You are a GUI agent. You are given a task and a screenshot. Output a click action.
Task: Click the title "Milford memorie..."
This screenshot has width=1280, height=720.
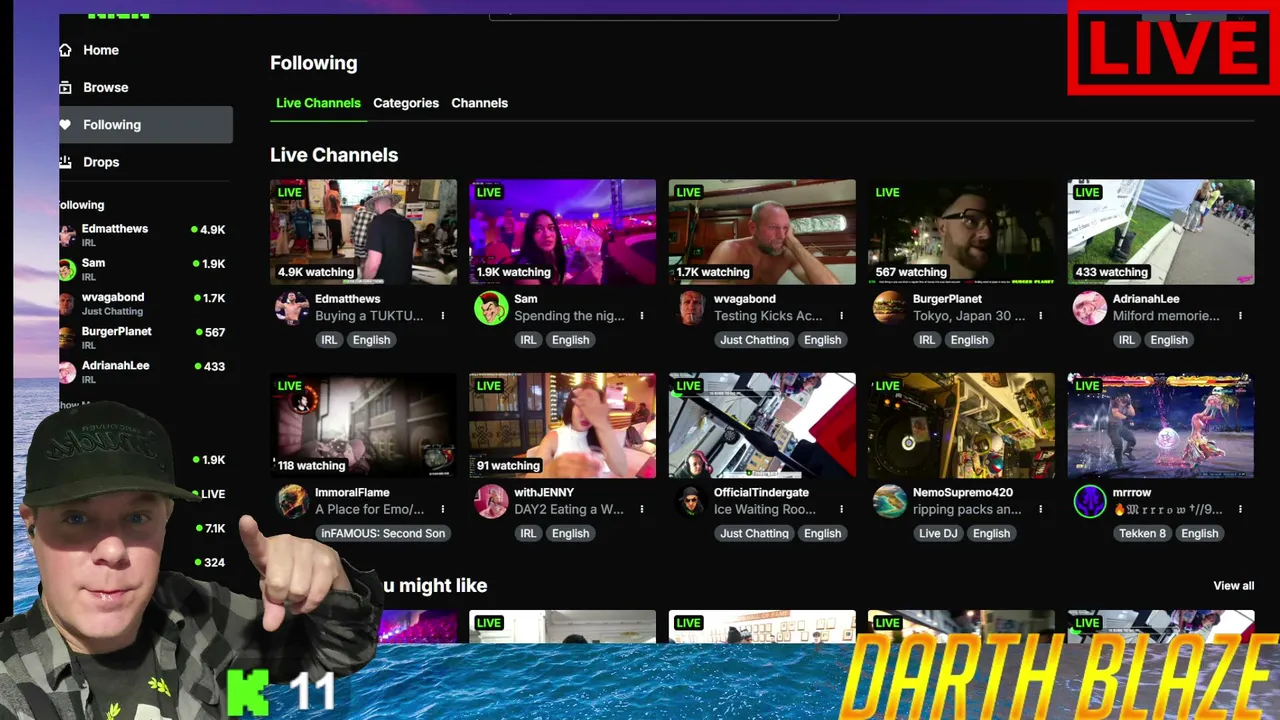tap(1166, 316)
